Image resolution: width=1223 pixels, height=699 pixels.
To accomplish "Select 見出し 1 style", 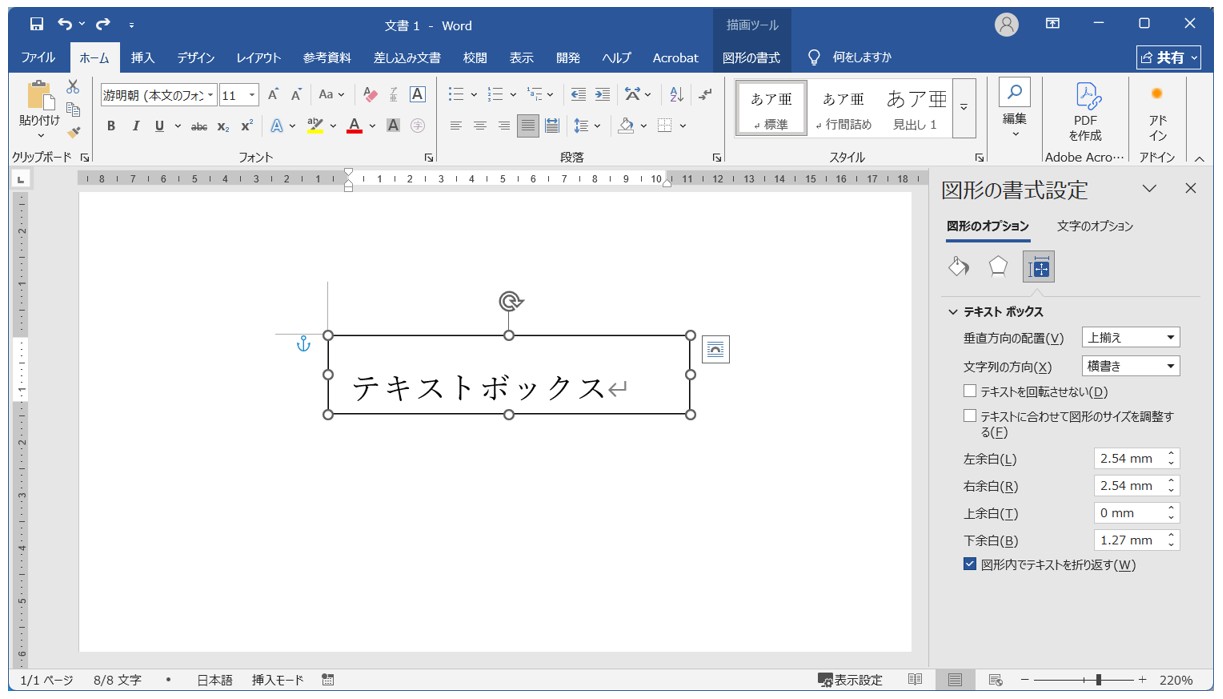I will (915, 107).
